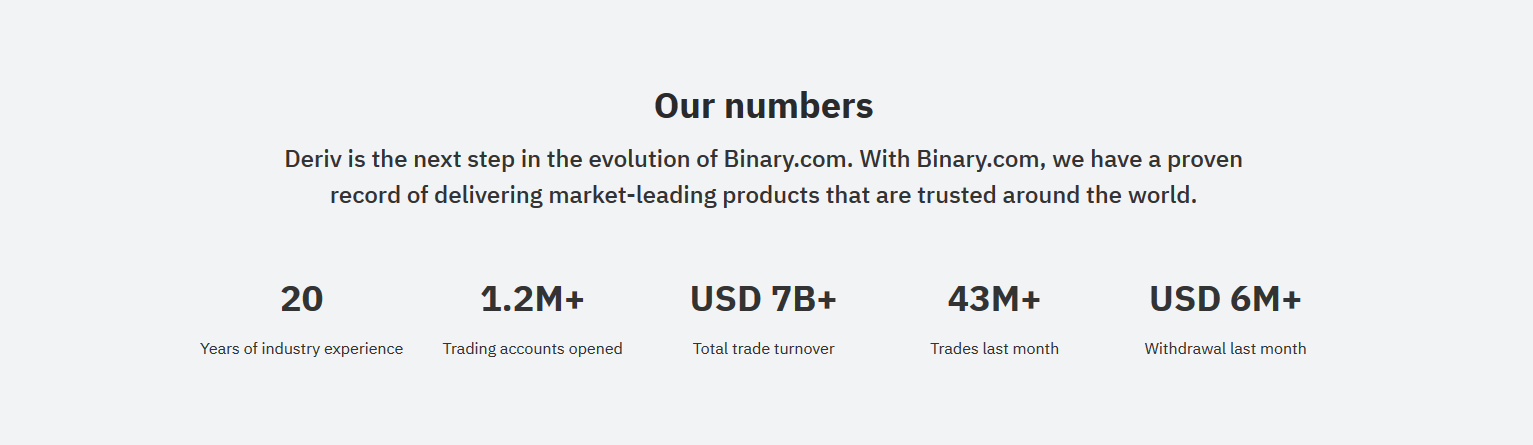Click "Binary.com" following the word "With"

tap(981, 159)
